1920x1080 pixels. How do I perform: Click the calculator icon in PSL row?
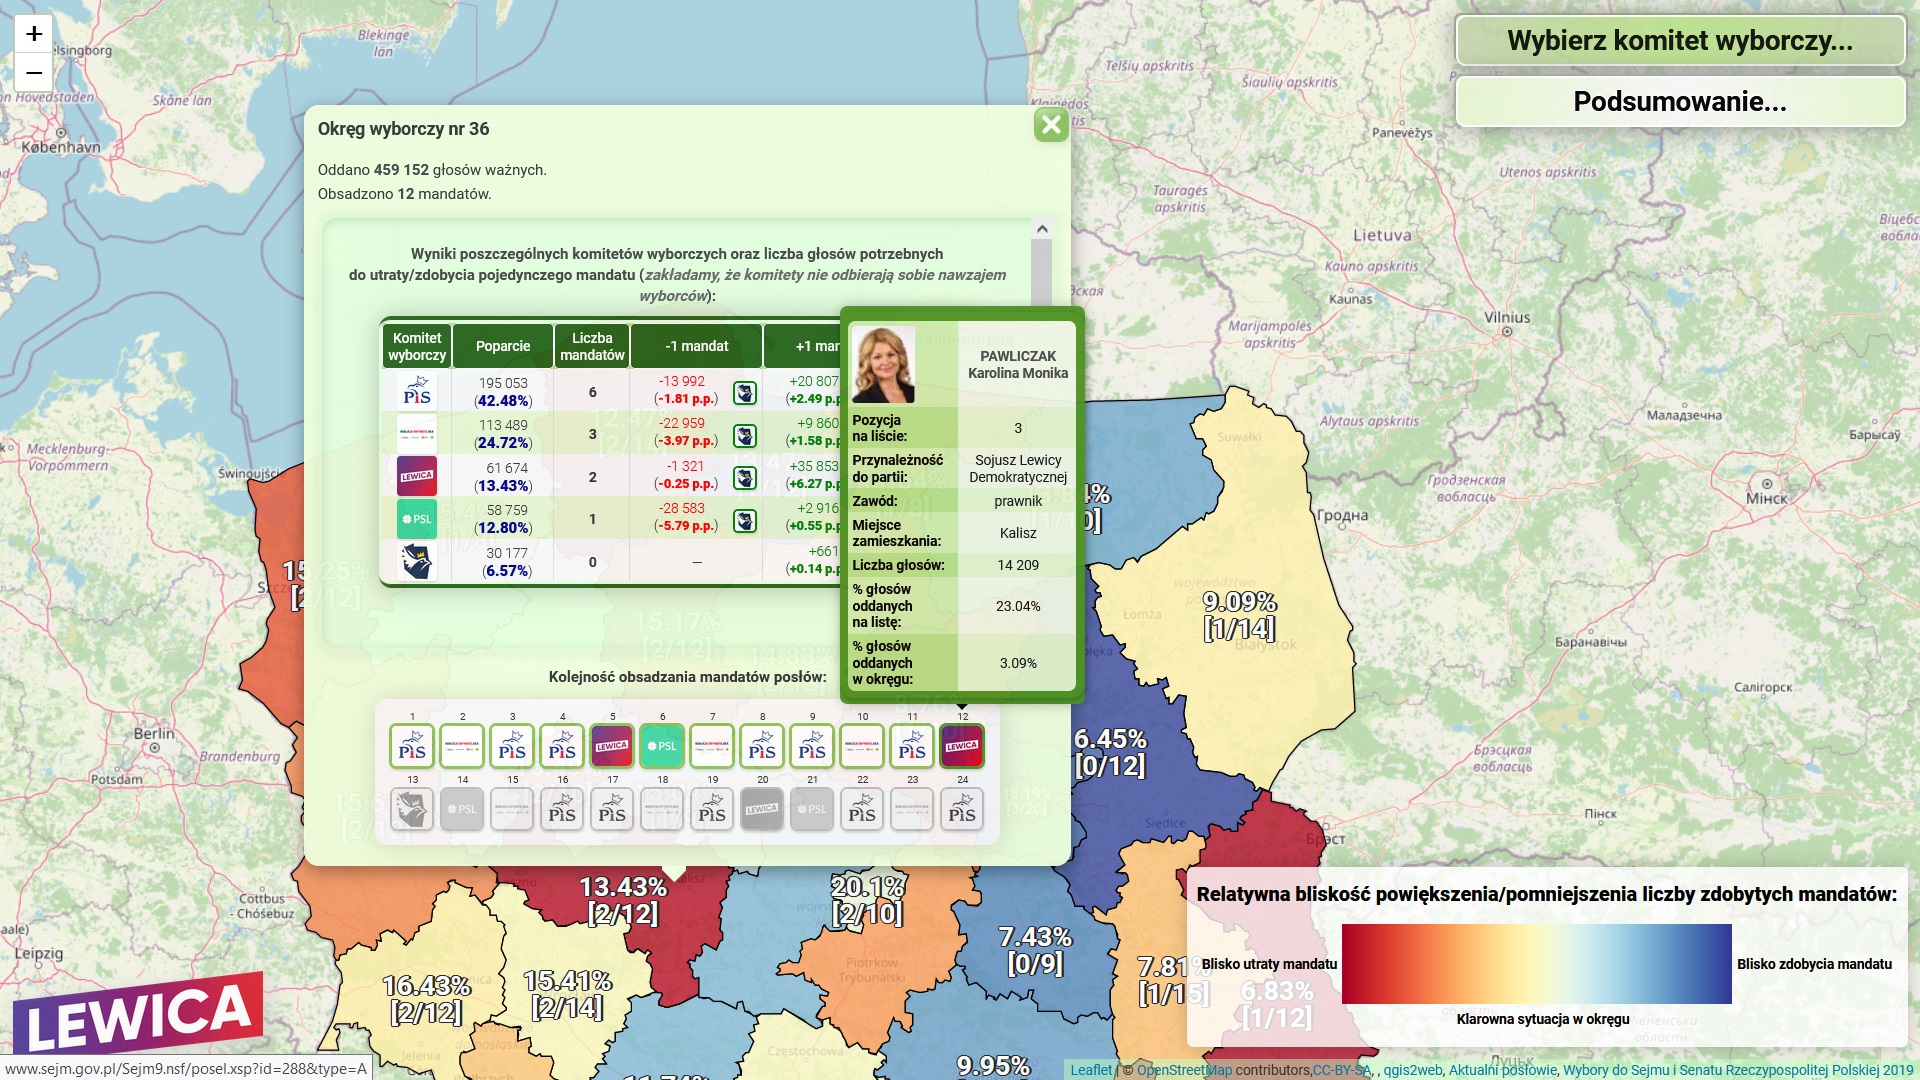745,520
